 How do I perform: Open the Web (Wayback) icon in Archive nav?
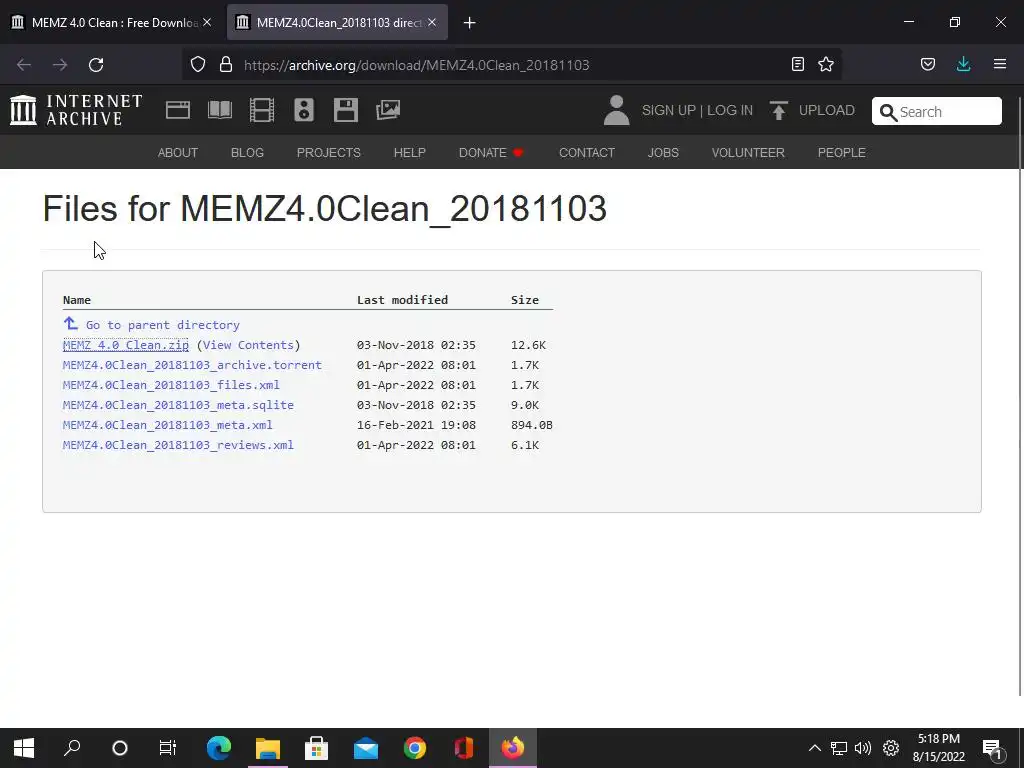click(178, 110)
